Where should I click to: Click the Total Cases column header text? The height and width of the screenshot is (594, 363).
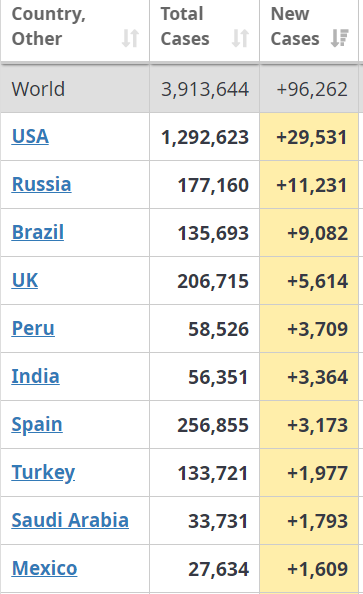185,27
